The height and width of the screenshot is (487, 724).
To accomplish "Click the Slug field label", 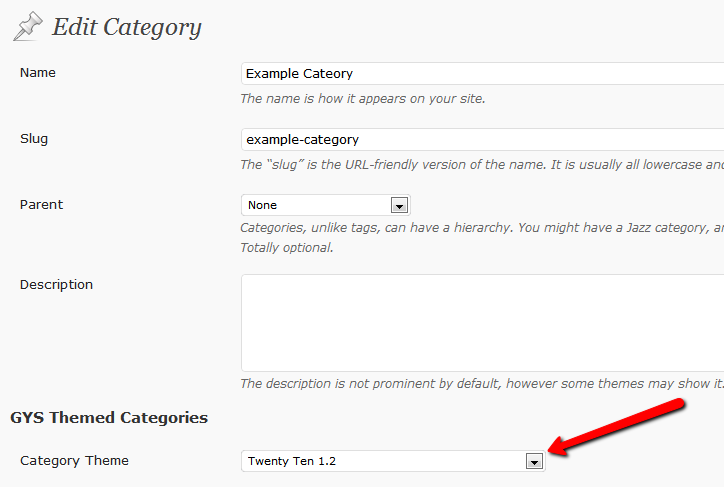I will (x=34, y=139).
